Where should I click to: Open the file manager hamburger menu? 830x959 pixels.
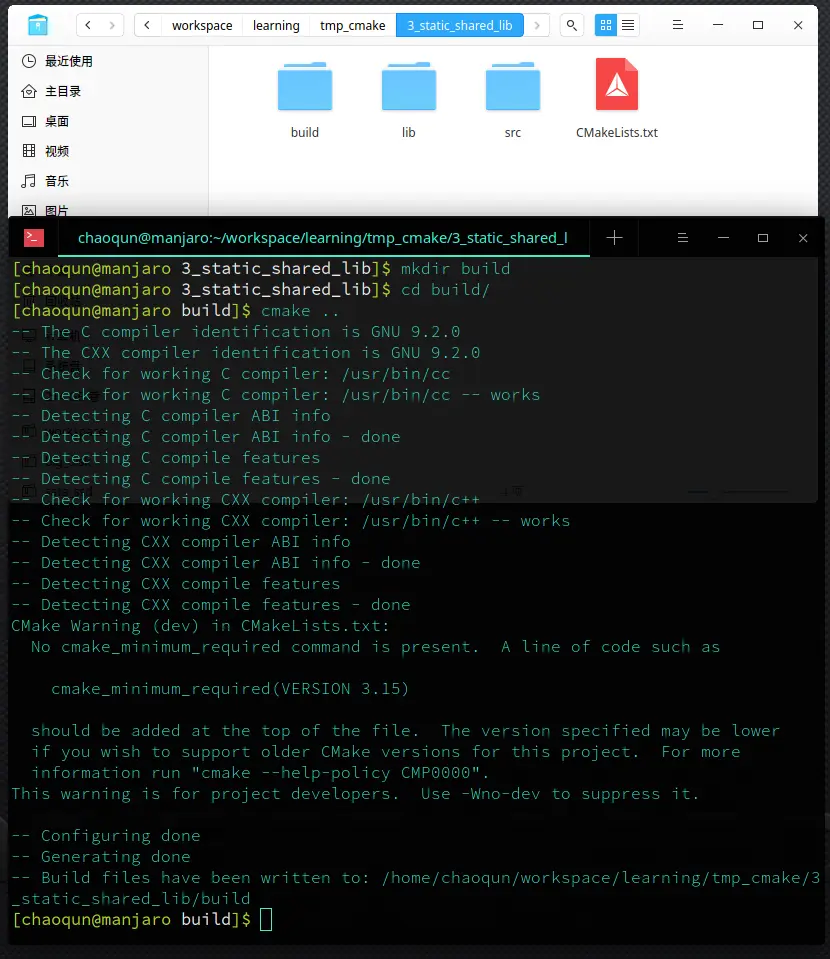[x=678, y=25]
